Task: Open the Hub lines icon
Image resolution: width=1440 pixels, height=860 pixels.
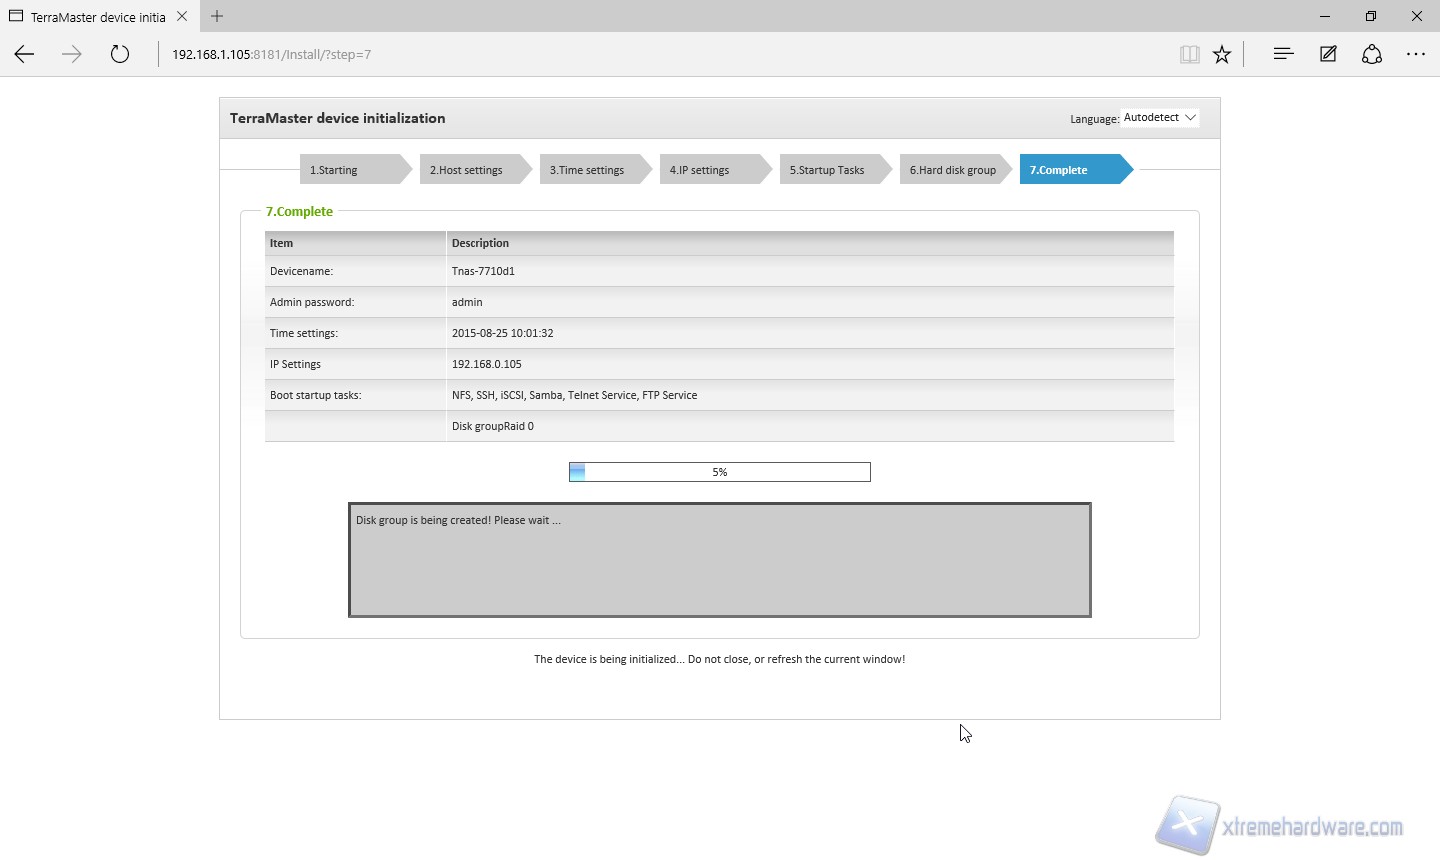Action: [1283, 55]
